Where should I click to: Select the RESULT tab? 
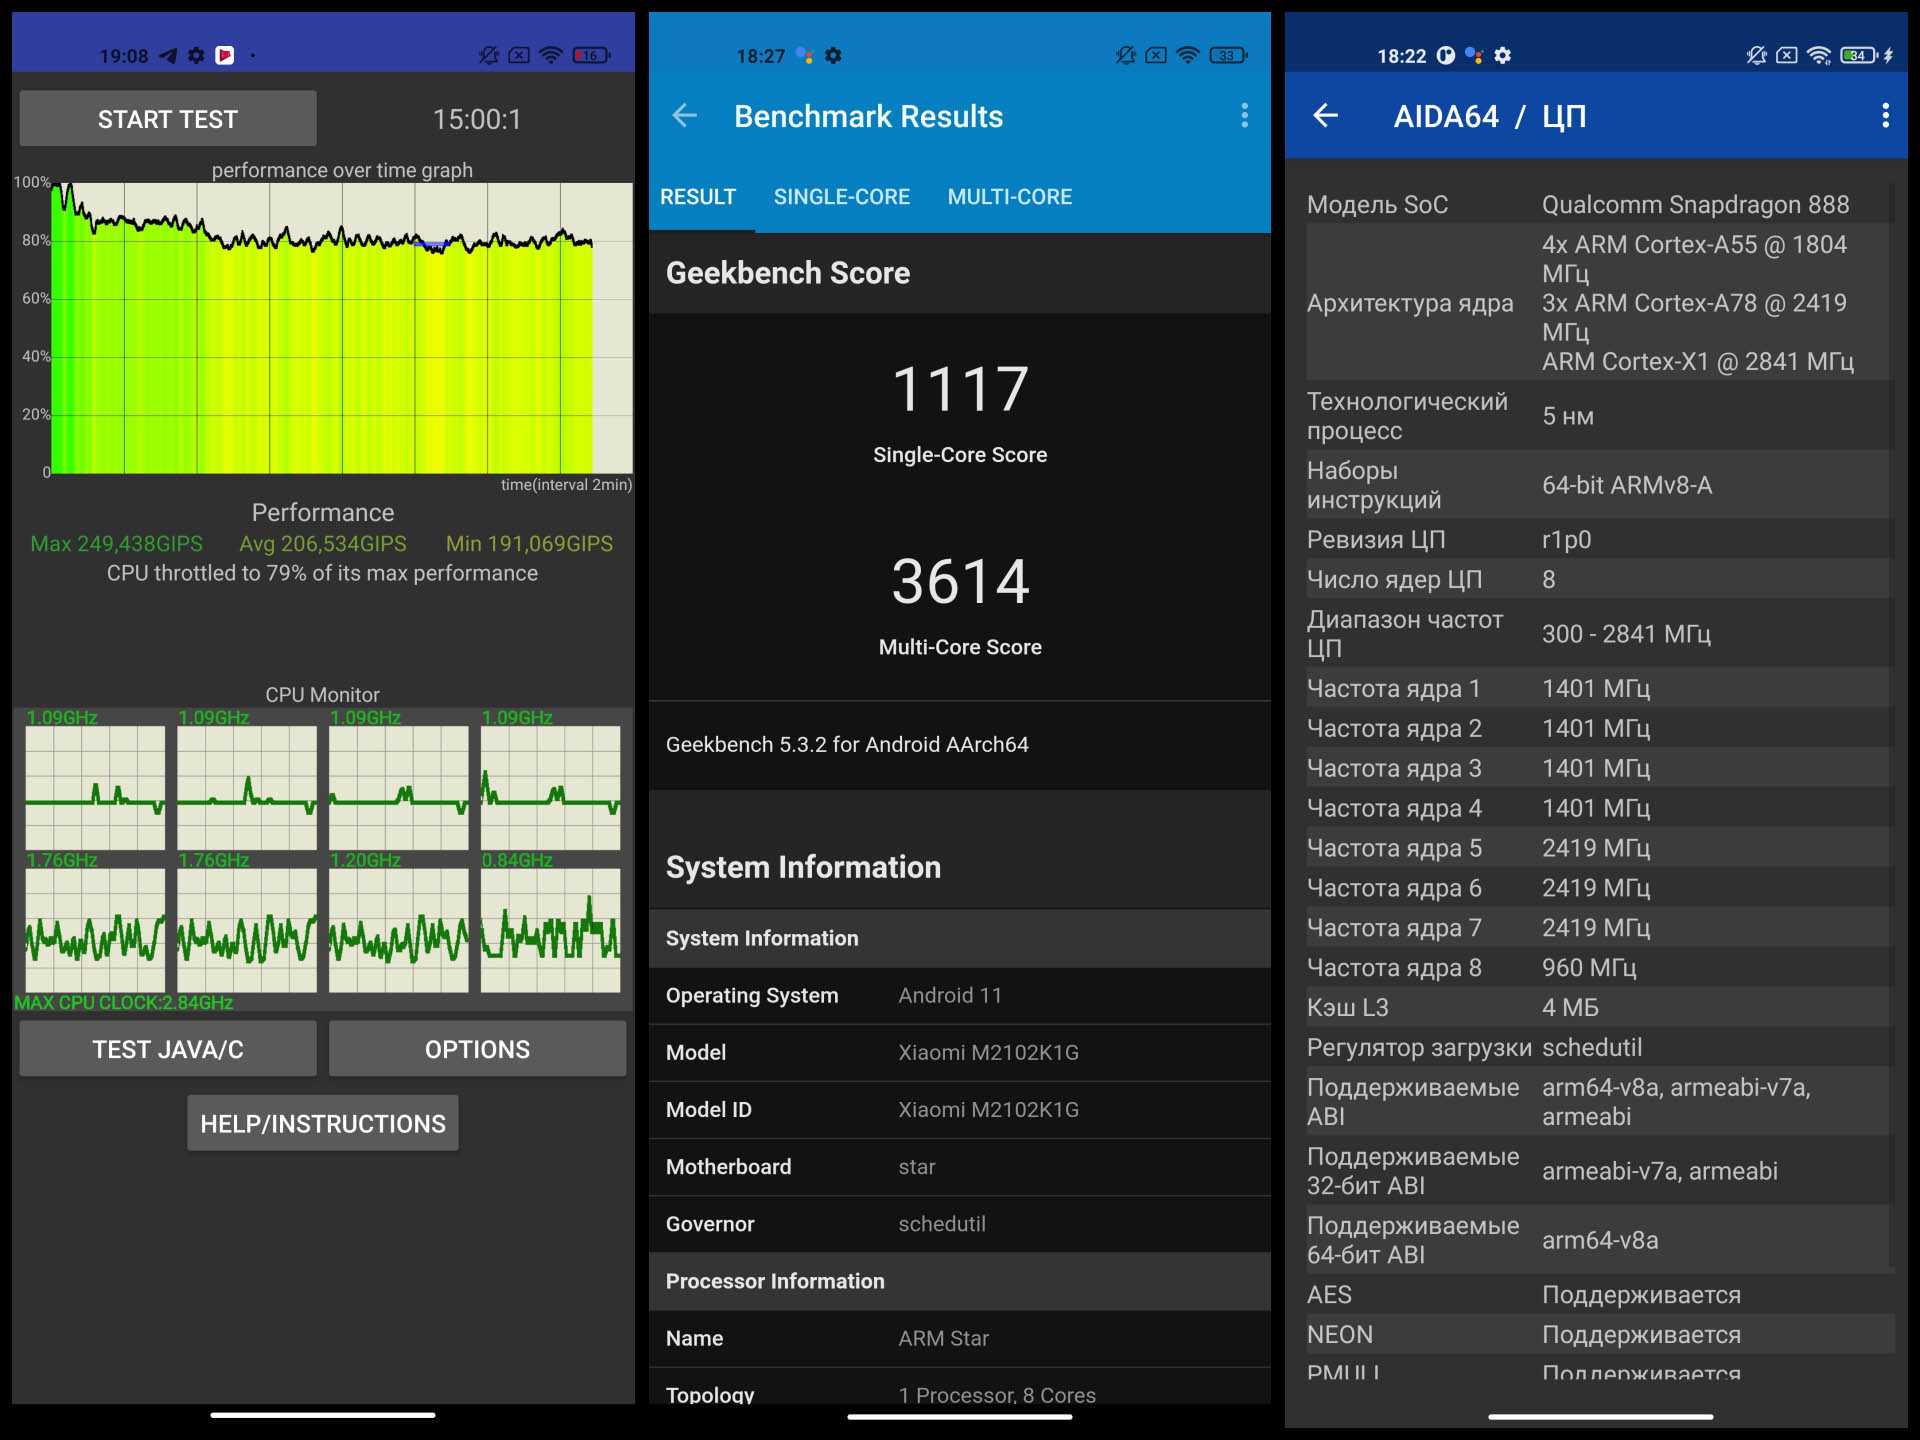pos(698,197)
